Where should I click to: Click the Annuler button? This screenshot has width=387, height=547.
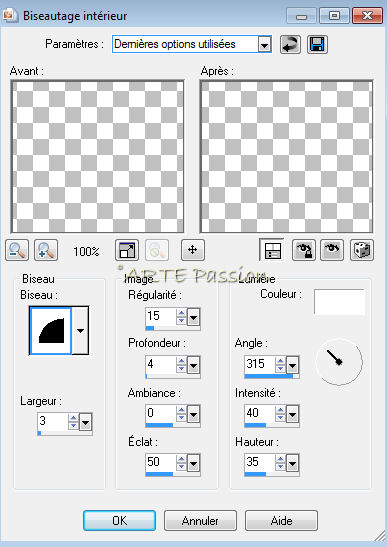point(200,520)
